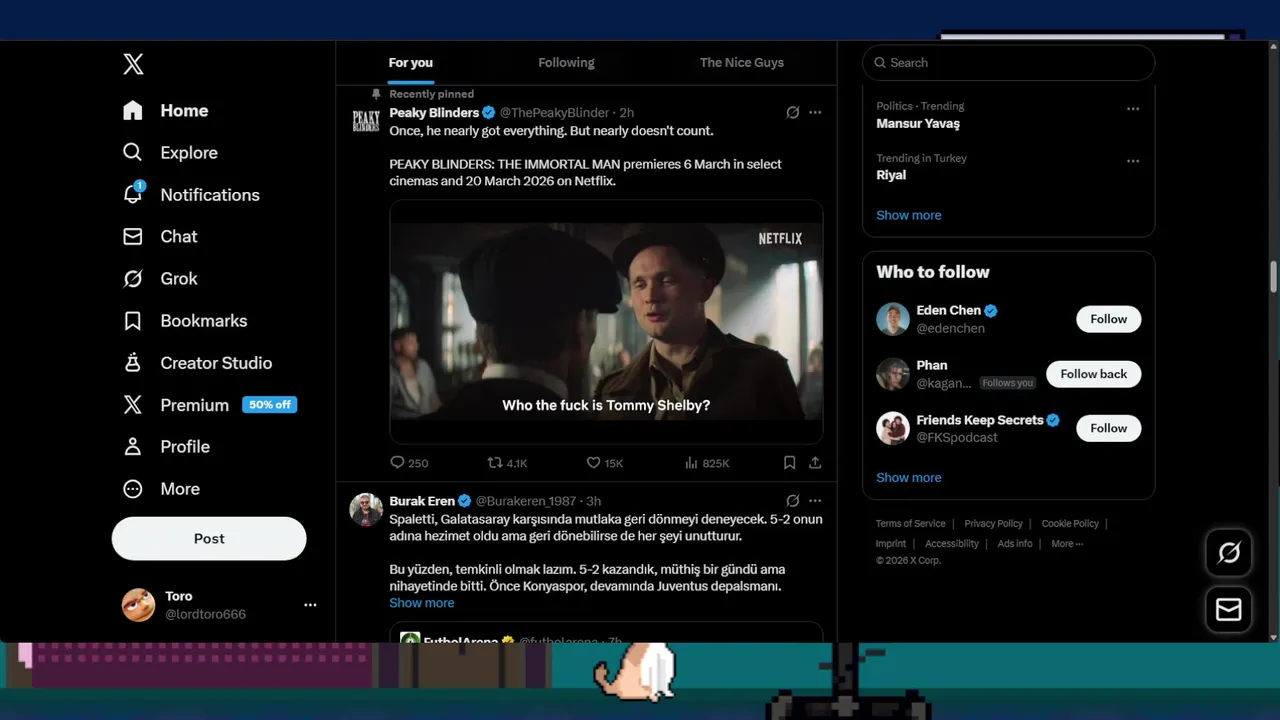The height and width of the screenshot is (720, 1280).
Task: Open more options on Burak Eren post
Action: pyautogui.click(x=815, y=501)
